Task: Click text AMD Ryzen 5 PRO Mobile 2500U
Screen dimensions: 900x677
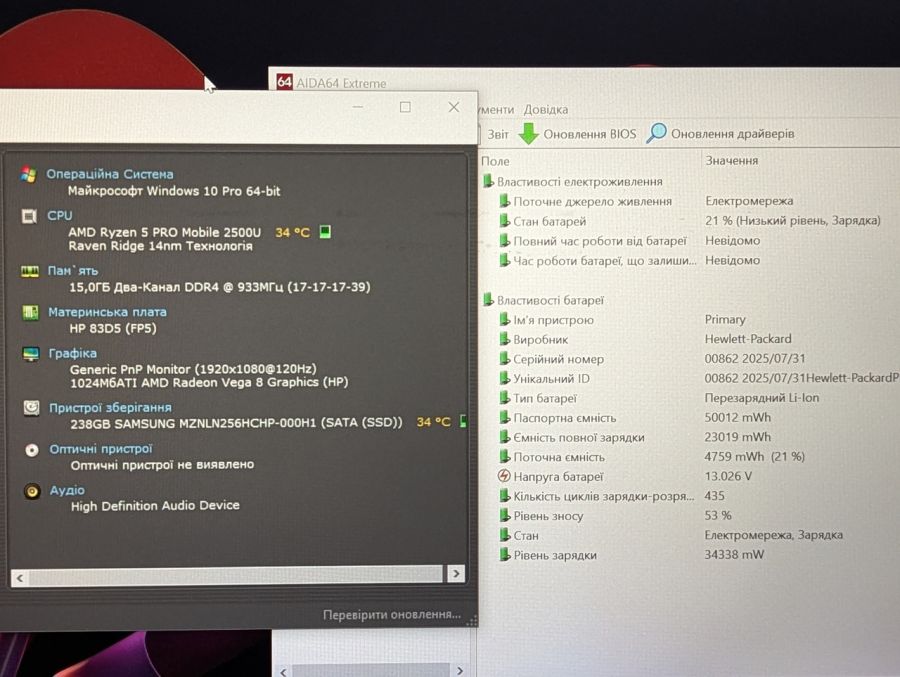Action: (164, 232)
